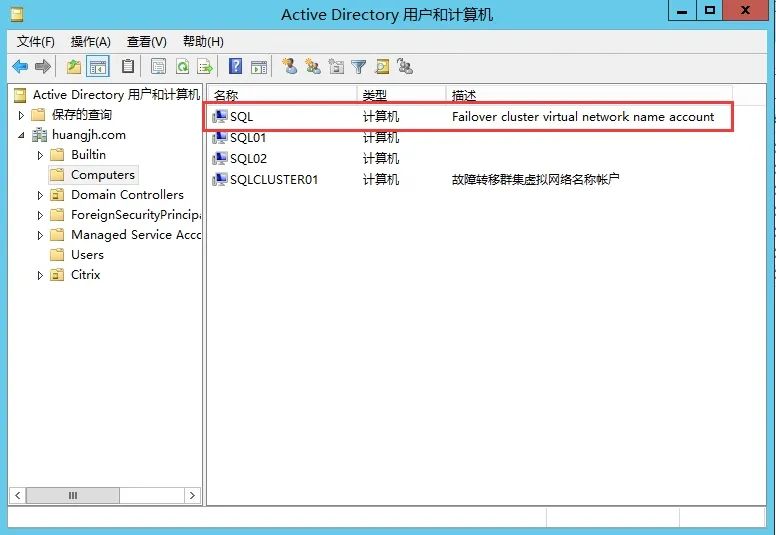Select the SQL computer row name
This screenshot has height=535, width=776.
pos(242,117)
